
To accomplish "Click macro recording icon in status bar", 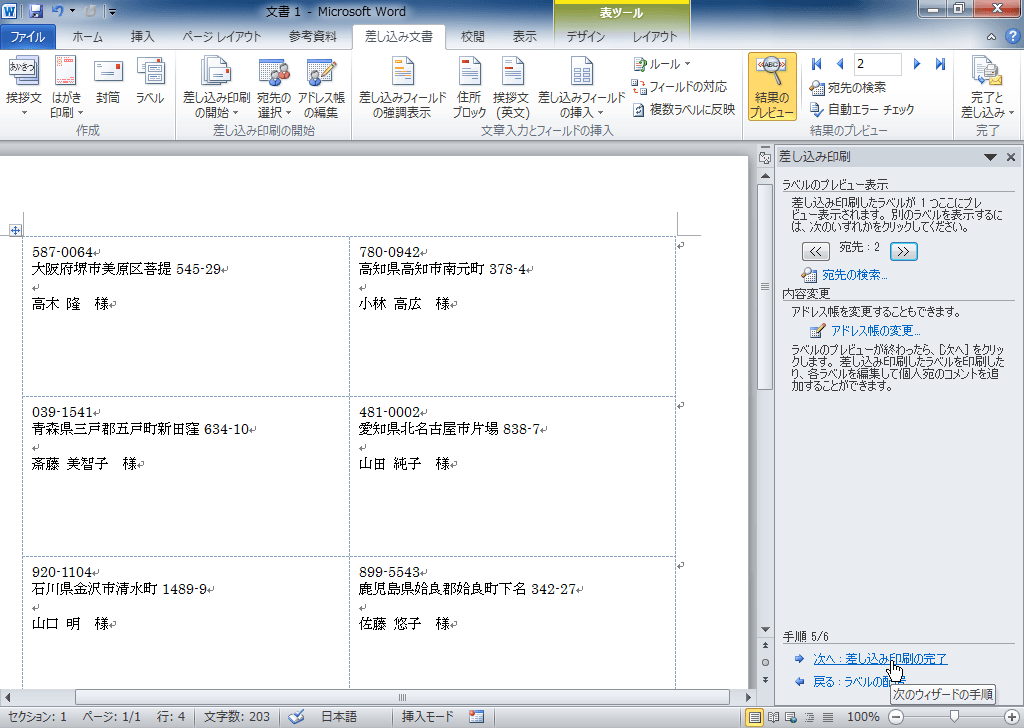I will (x=476, y=716).
